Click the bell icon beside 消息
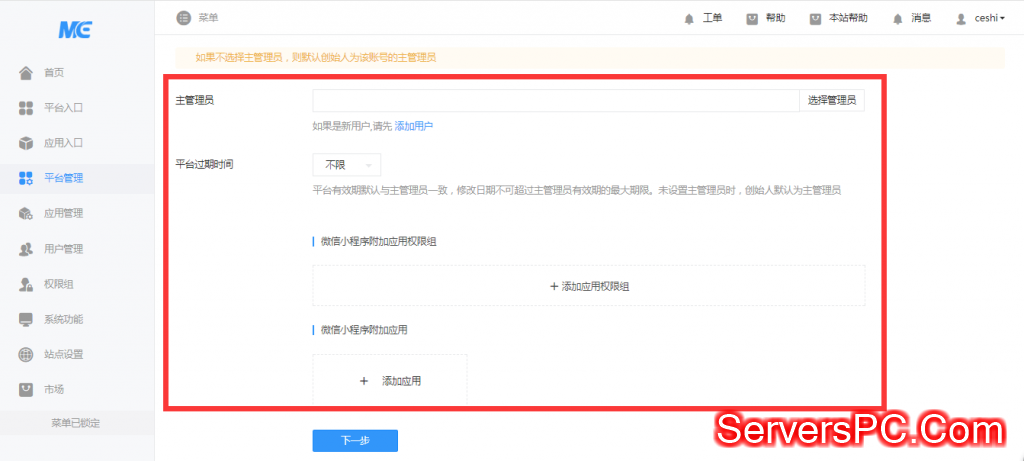This screenshot has width=1024, height=461. coord(898,19)
